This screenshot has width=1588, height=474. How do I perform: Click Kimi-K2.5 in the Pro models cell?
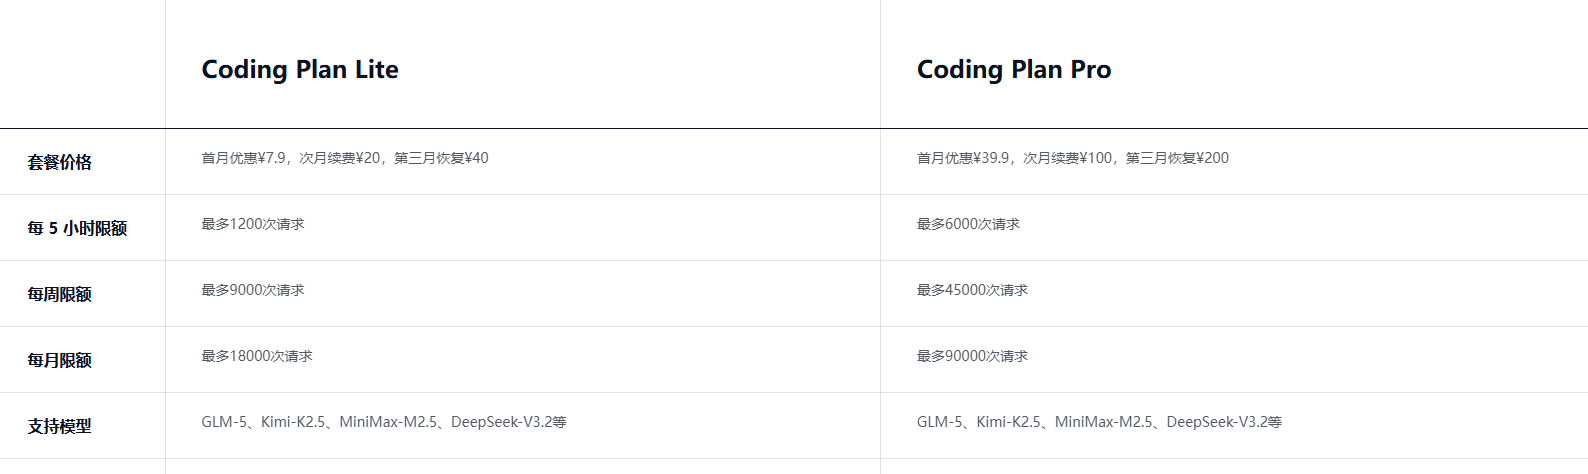click(1008, 422)
